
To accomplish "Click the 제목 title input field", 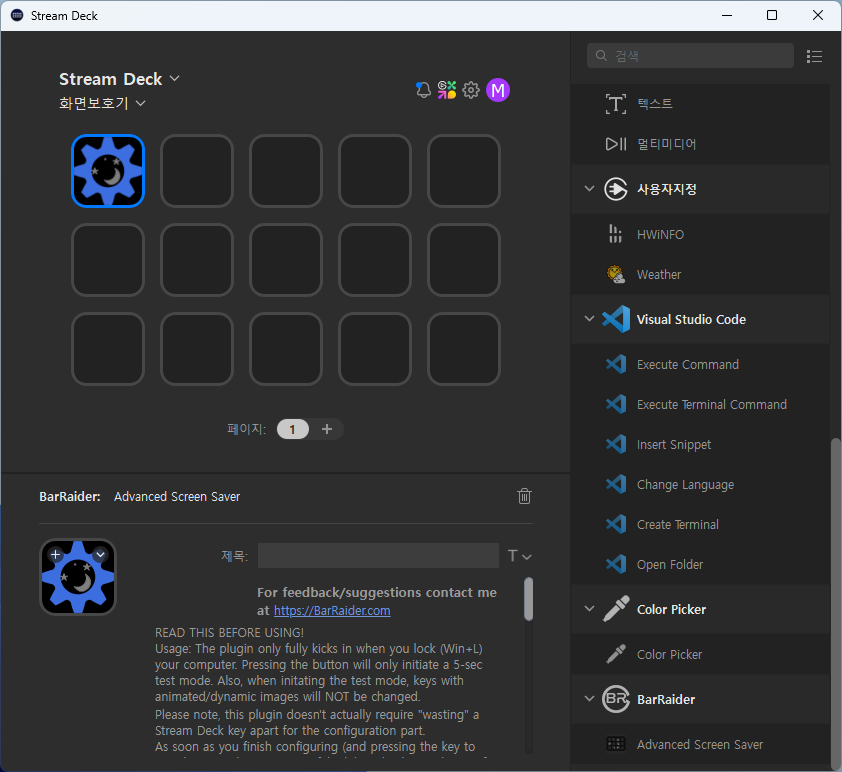I will pos(378,556).
